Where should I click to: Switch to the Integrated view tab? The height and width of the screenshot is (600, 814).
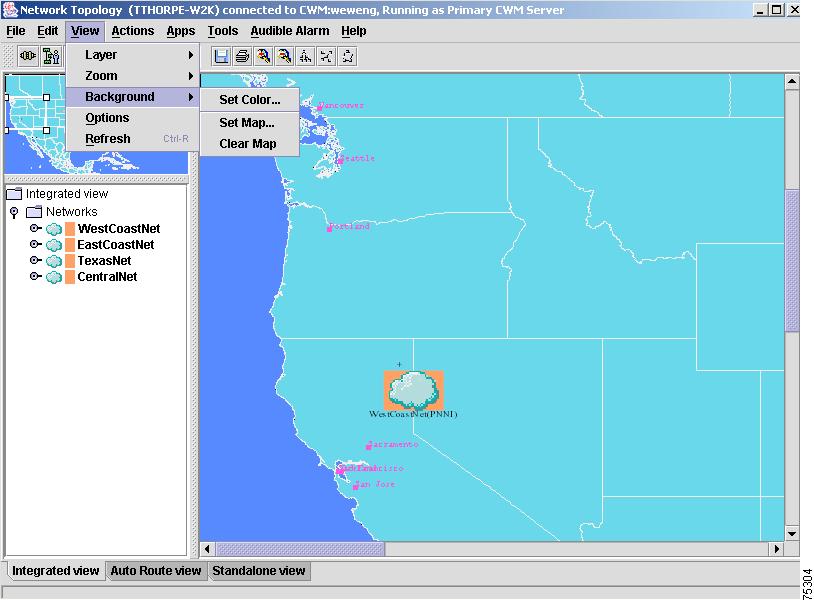coord(55,570)
